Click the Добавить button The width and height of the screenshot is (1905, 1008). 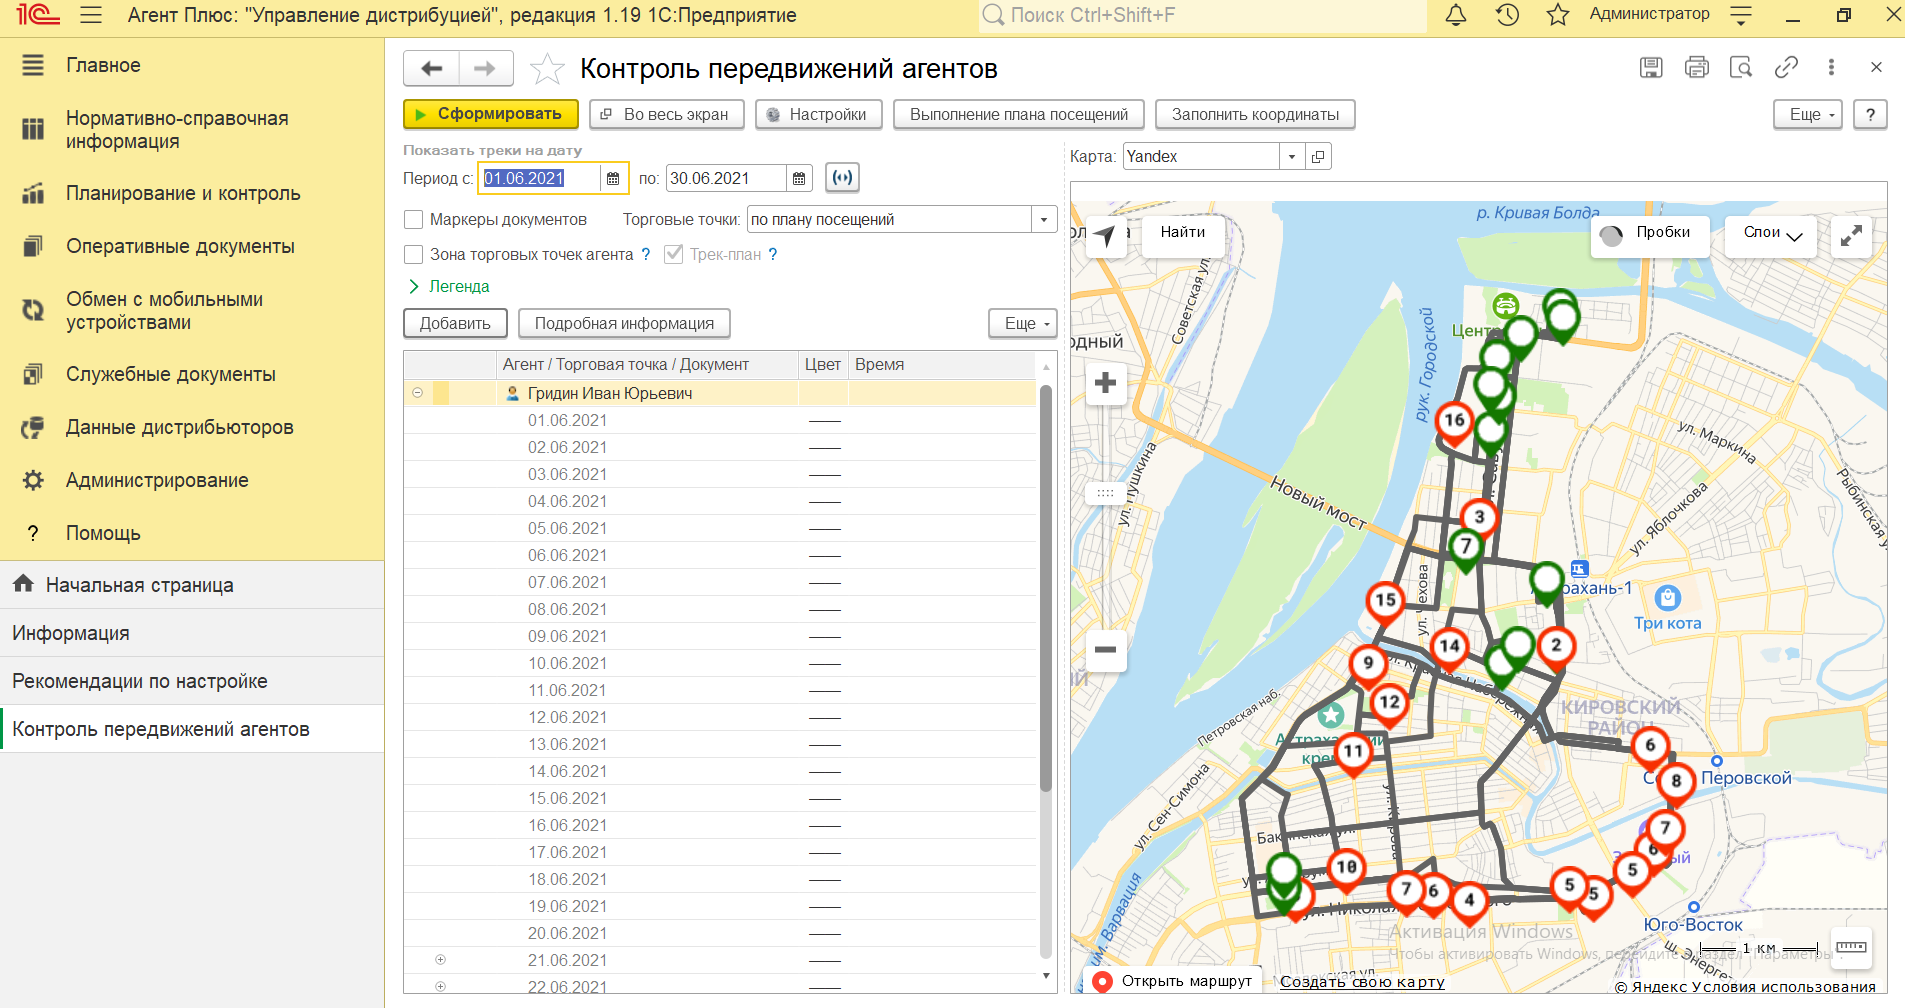455,324
